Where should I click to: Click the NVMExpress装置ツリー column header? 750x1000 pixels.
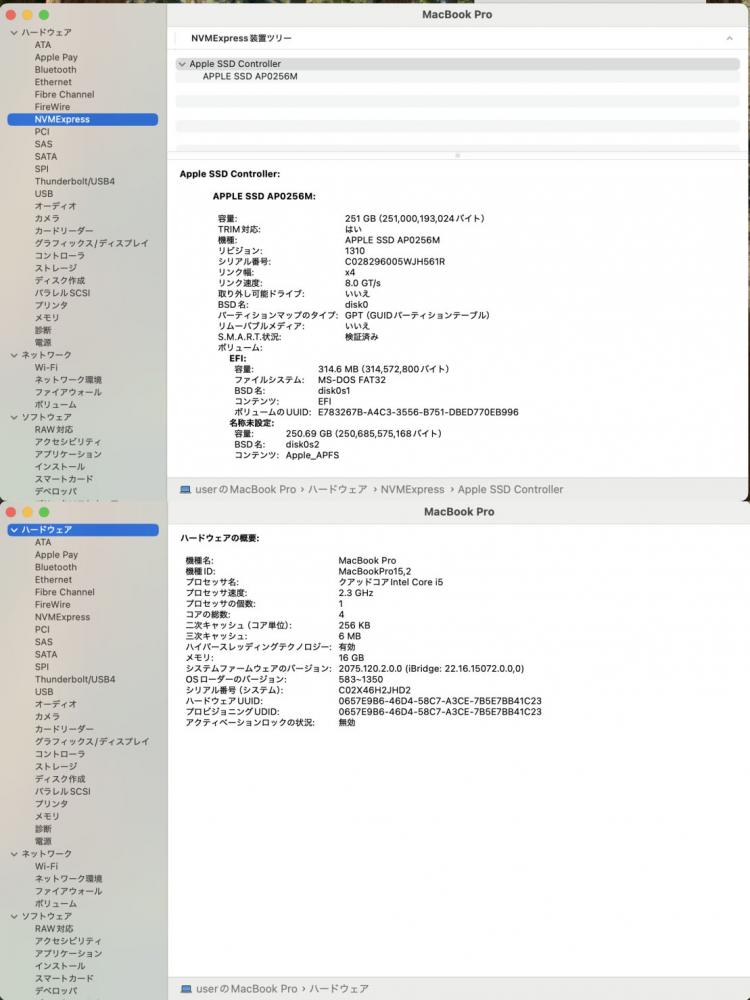[241, 38]
